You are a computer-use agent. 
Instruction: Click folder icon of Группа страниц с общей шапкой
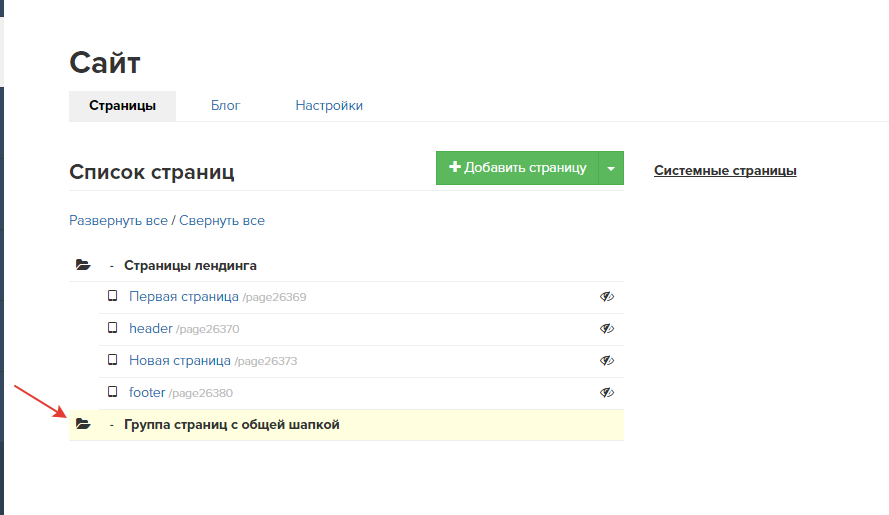[83, 424]
